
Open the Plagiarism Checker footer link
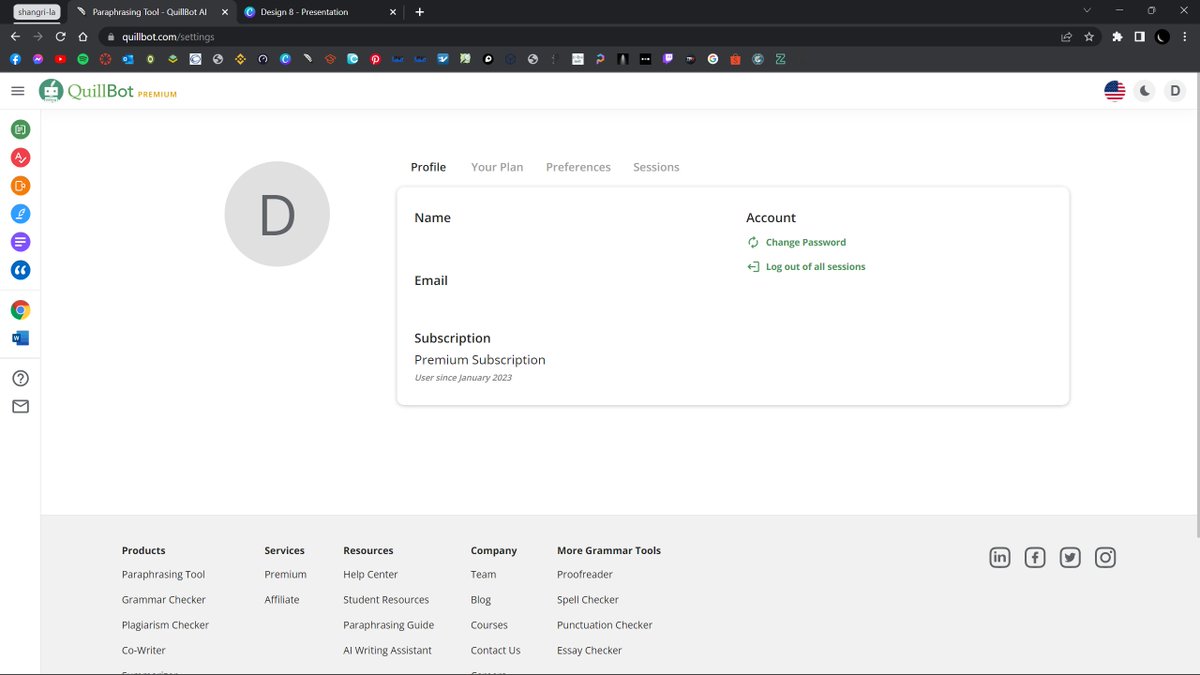tap(165, 625)
